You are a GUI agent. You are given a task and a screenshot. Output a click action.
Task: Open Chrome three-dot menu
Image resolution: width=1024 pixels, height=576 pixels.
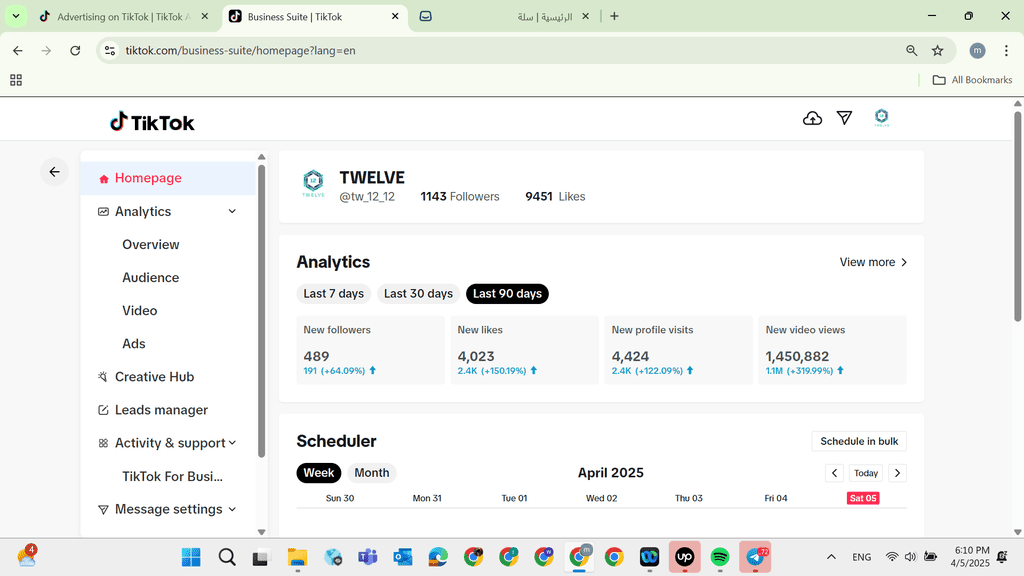coord(1006,50)
